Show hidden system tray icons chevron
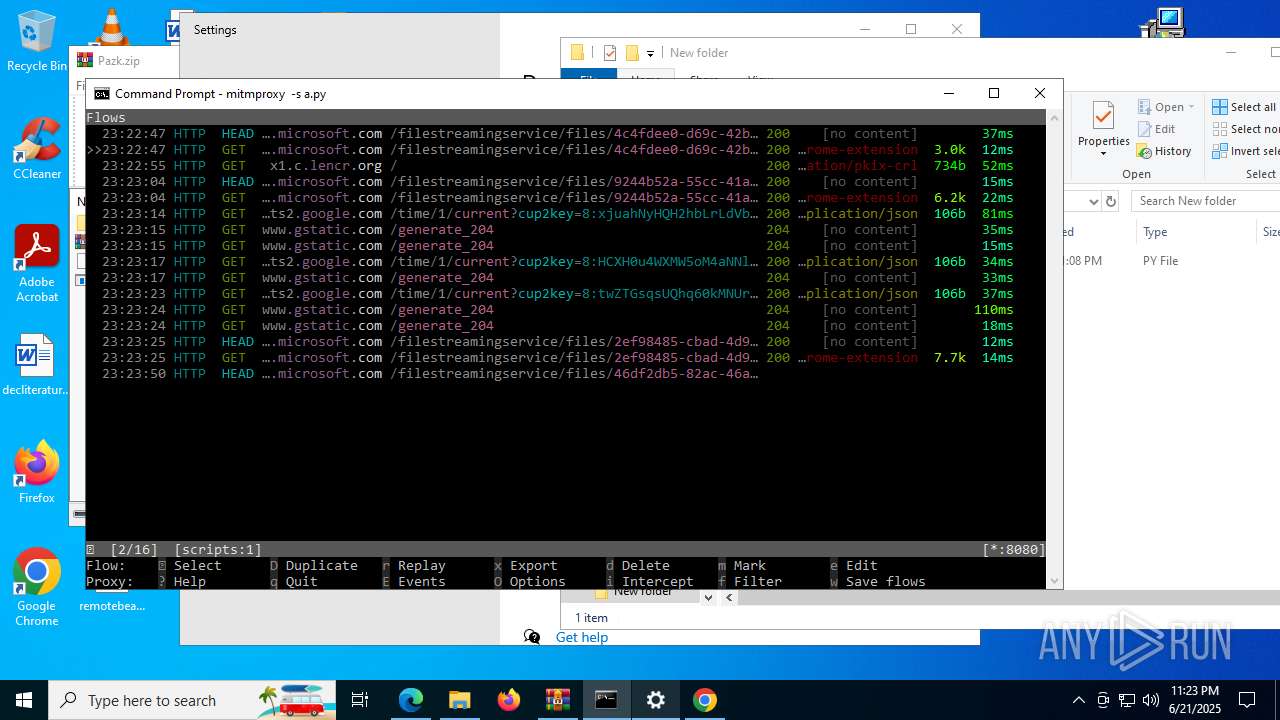Screen dimensions: 1280x720 tap(1078, 700)
